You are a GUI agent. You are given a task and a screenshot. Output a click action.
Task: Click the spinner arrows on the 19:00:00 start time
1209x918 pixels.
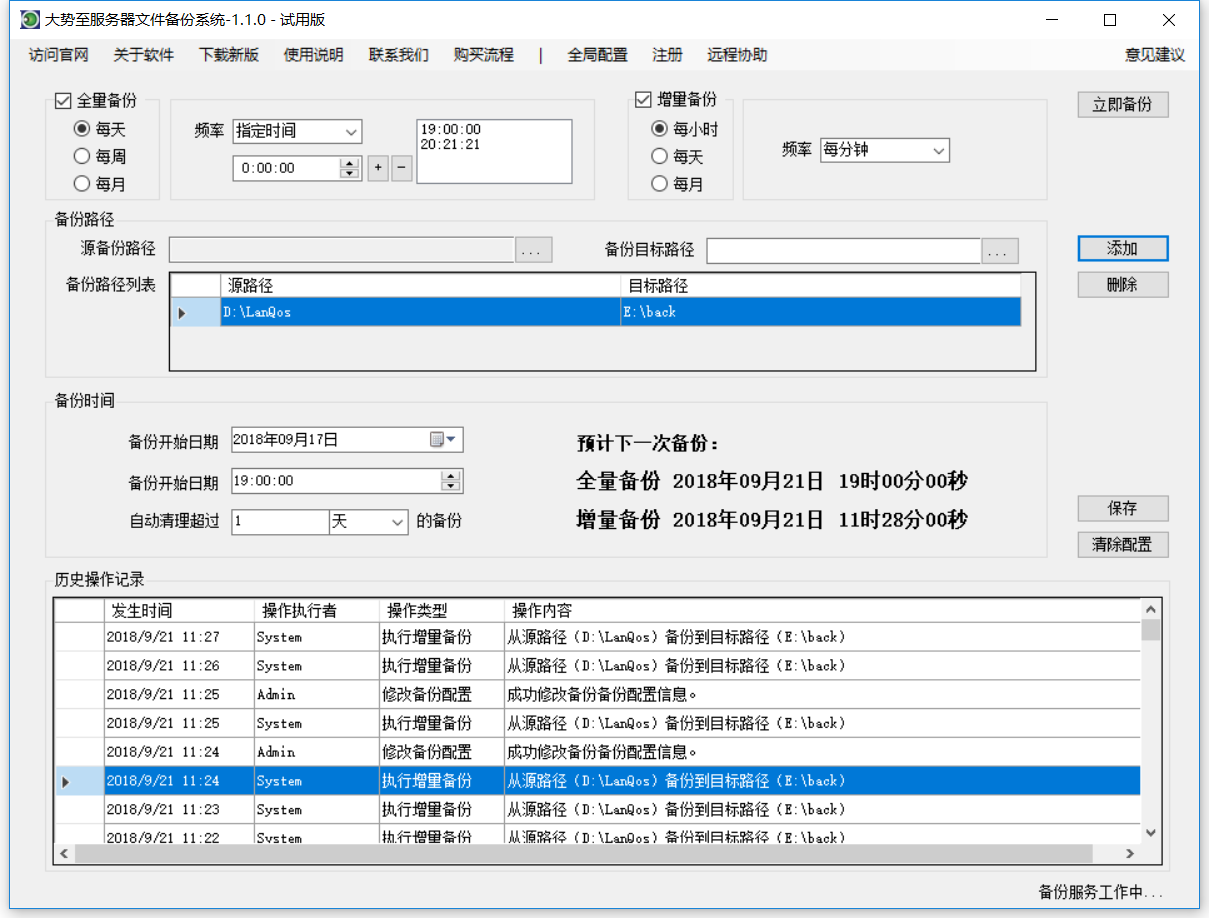click(451, 481)
